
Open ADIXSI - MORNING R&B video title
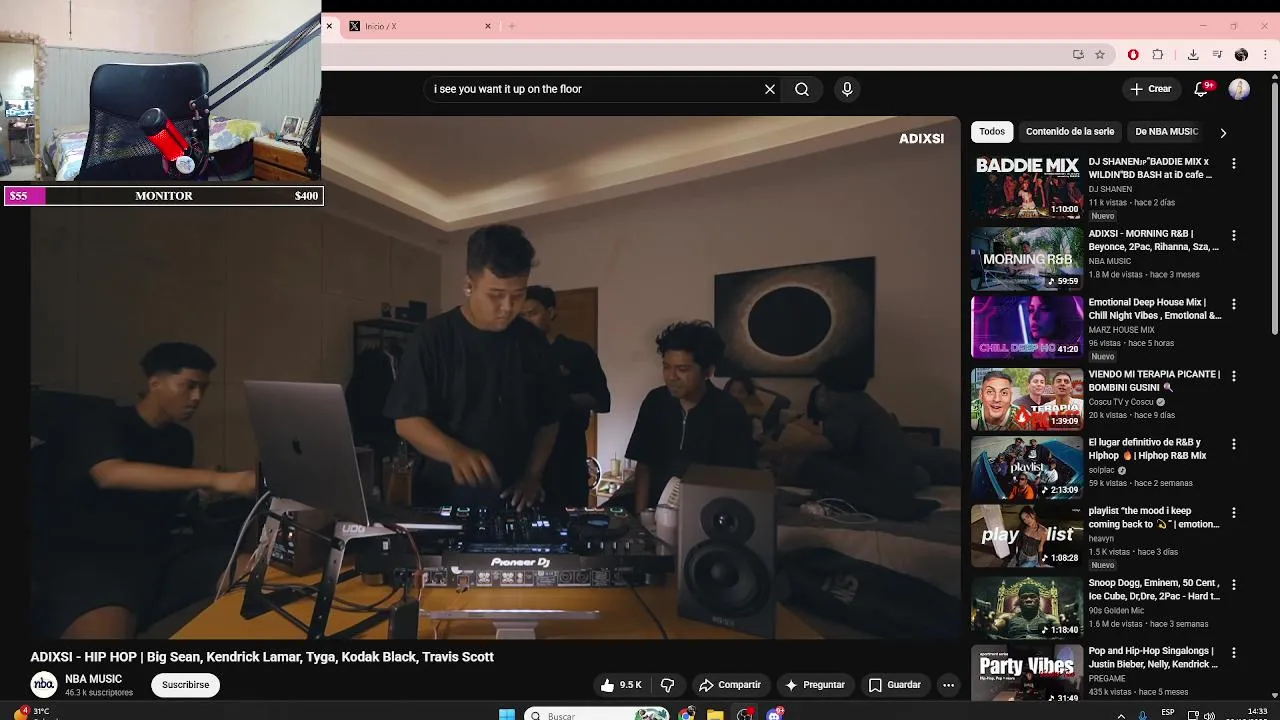point(1154,240)
